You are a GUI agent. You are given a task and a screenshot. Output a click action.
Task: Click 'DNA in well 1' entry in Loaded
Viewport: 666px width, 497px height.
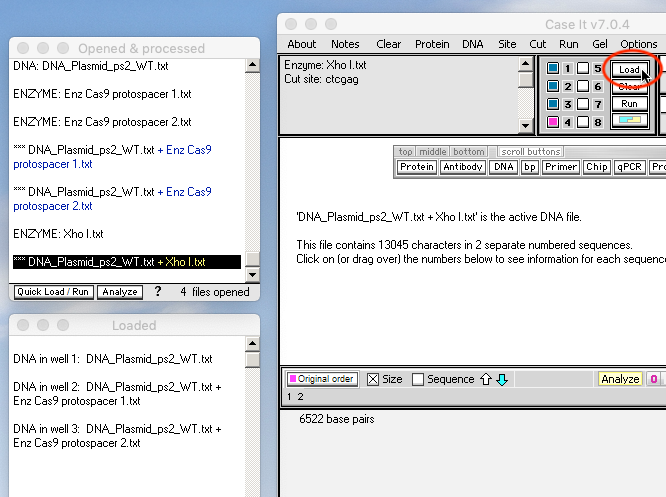tap(113, 359)
